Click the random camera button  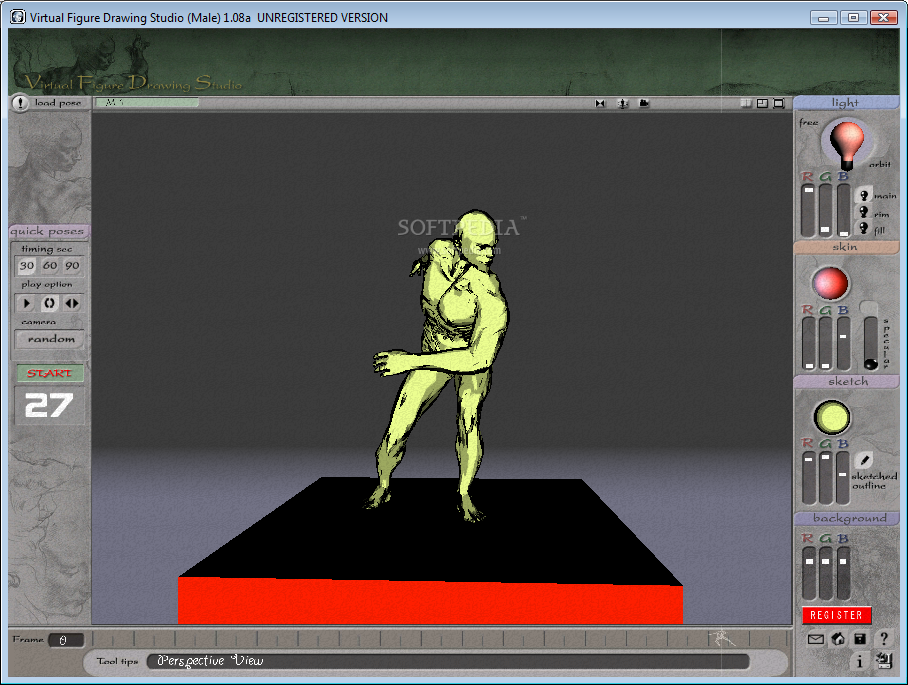tap(50, 339)
